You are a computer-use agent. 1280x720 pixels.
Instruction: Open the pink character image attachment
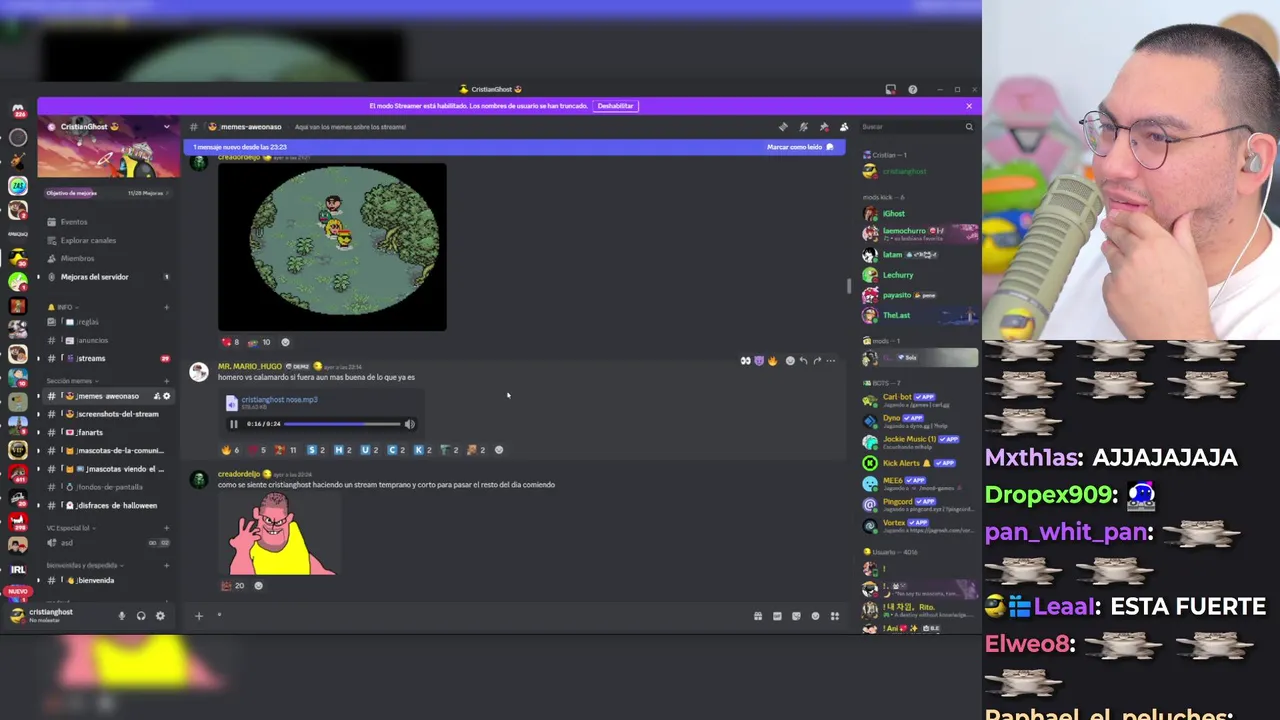click(279, 534)
